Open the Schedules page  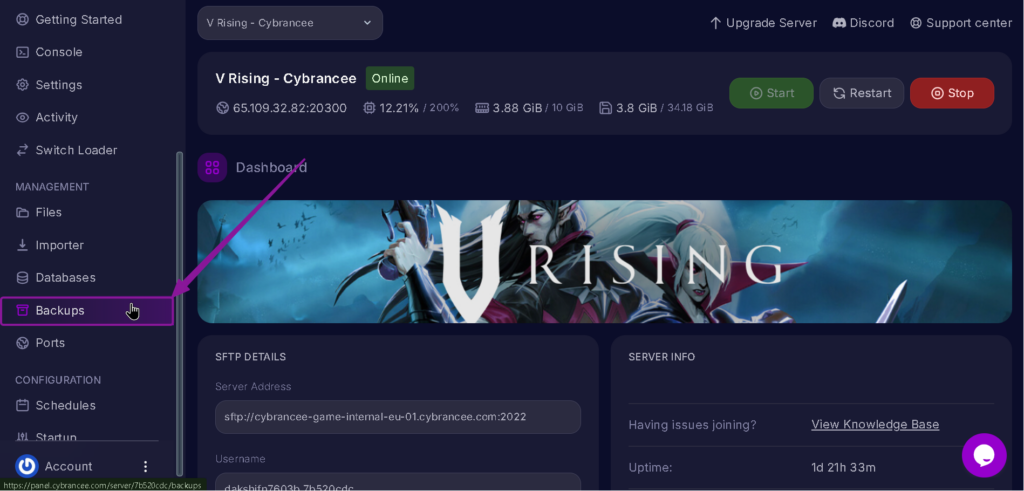pyautogui.click(x=65, y=405)
